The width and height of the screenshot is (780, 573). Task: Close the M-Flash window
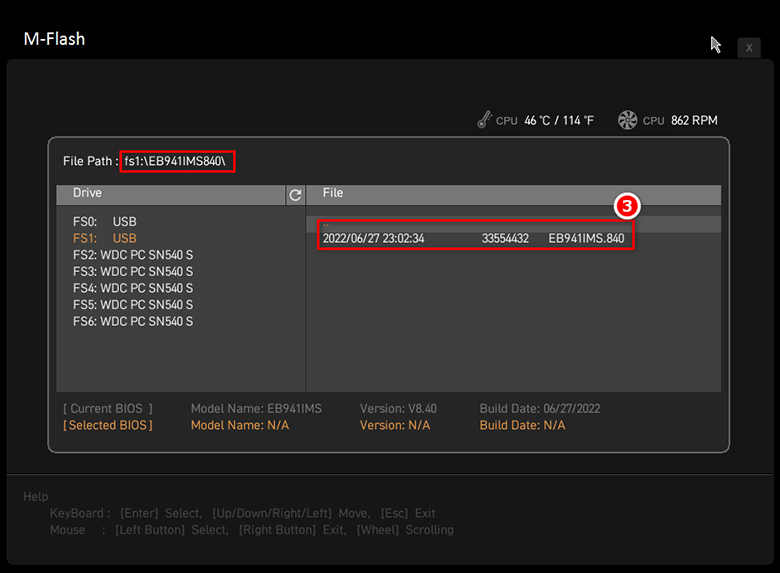(749, 48)
